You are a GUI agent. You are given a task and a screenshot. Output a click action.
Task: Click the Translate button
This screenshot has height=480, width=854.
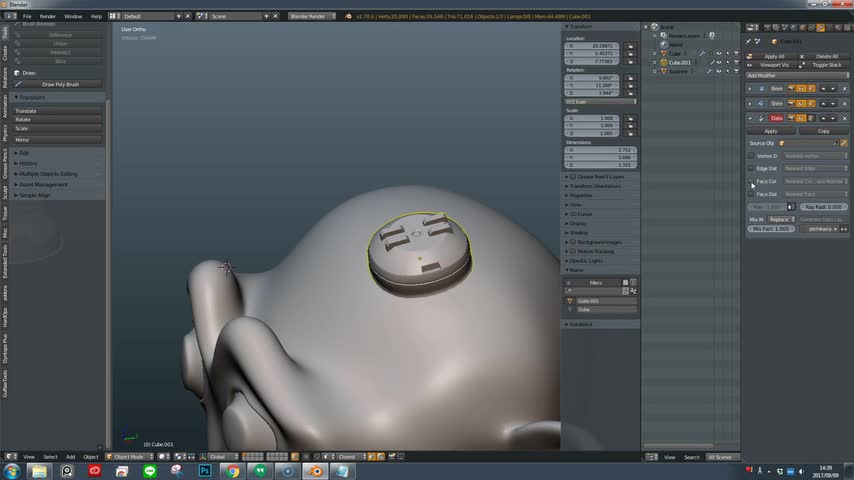[57, 111]
